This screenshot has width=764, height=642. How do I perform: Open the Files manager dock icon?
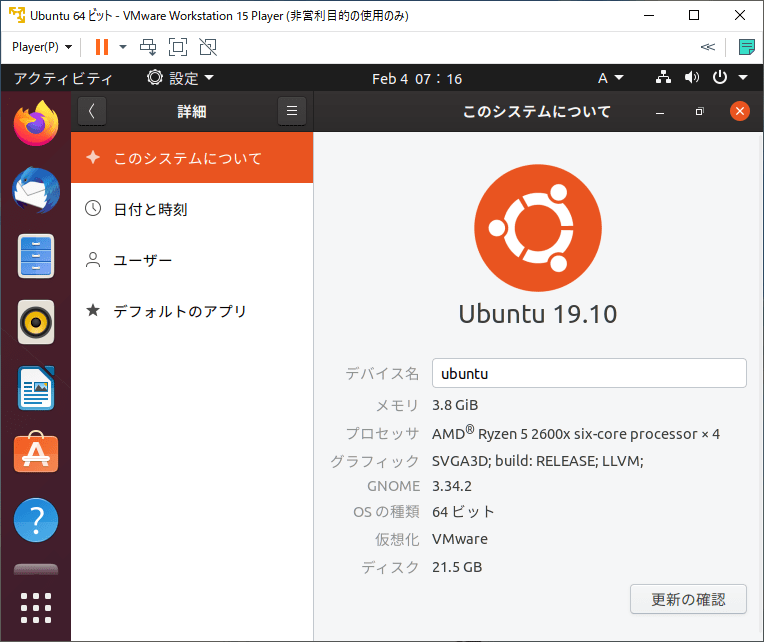tap(36, 256)
